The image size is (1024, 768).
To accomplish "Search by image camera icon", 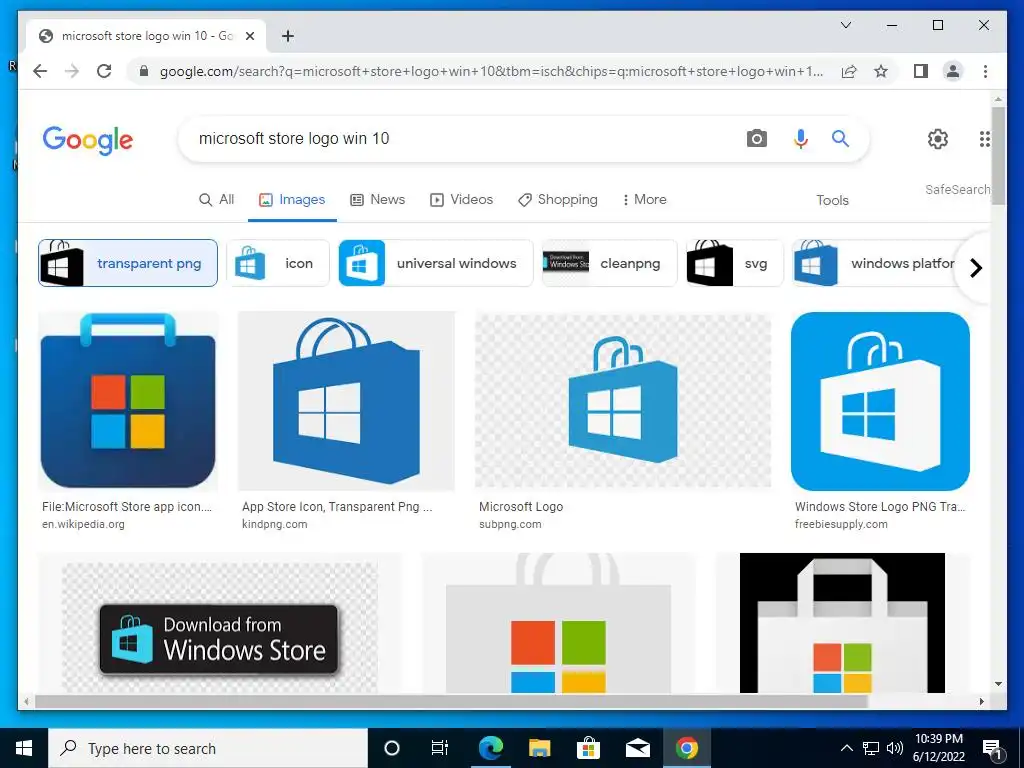I will (x=756, y=138).
